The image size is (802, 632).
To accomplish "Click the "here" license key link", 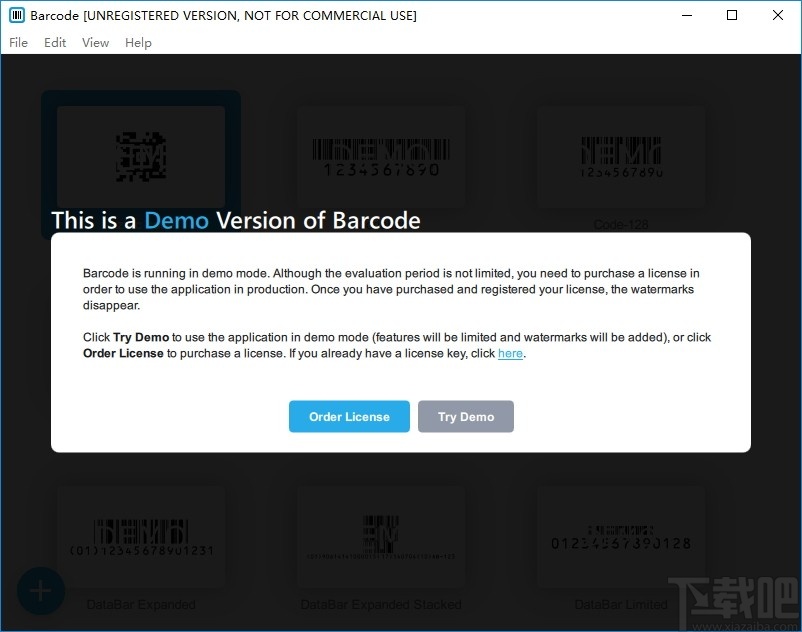I will [510, 353].
